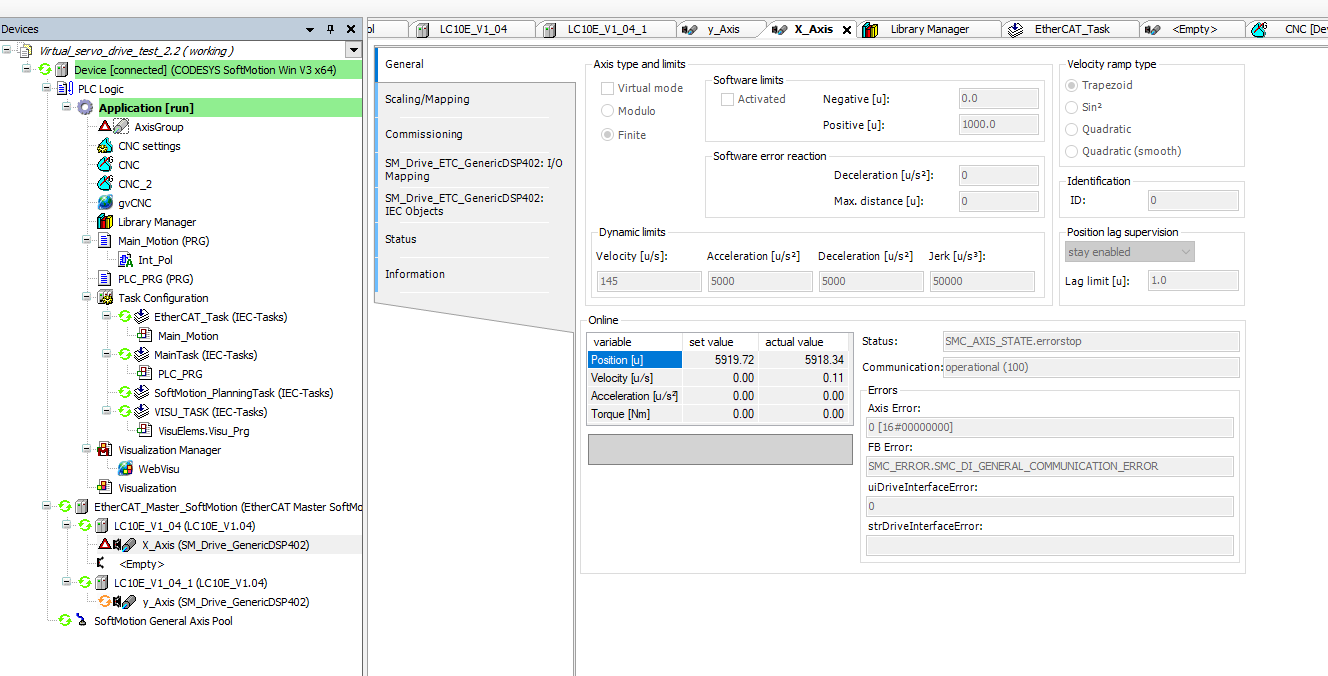
Task: Click the WebVisu icon
Action: (125, 469)
